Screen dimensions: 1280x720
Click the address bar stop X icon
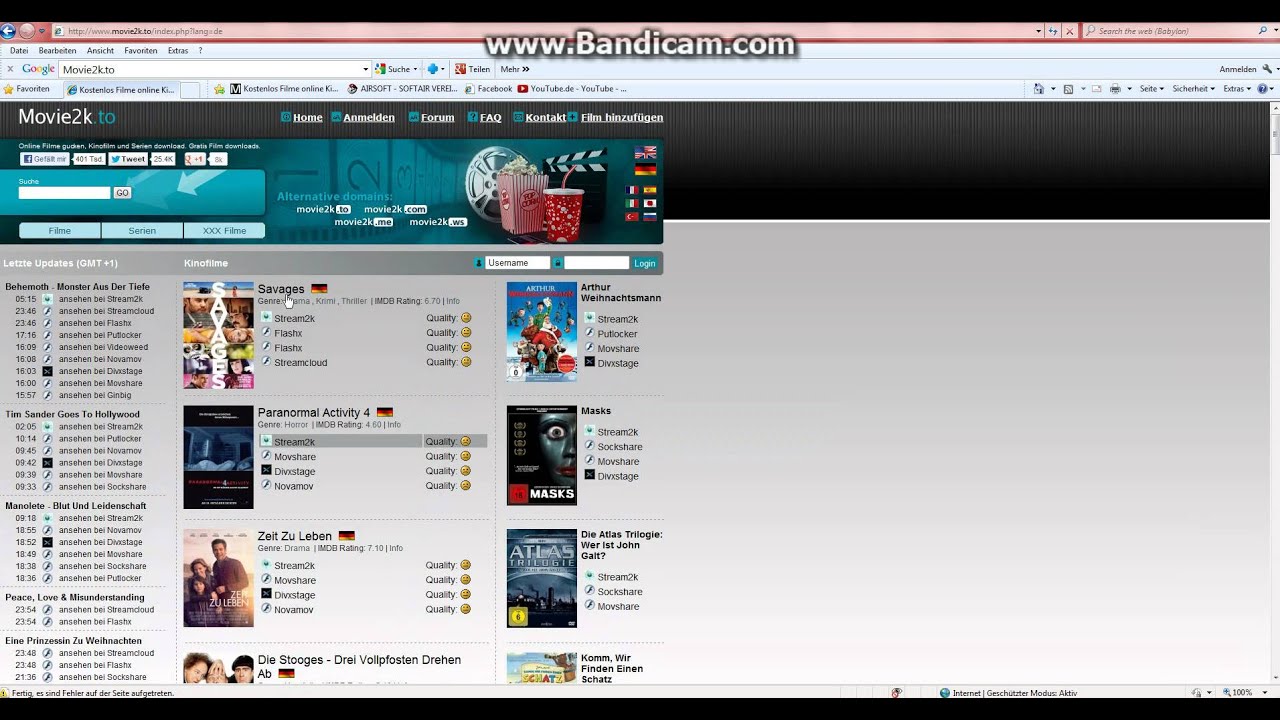click(x=1069, y=31)
